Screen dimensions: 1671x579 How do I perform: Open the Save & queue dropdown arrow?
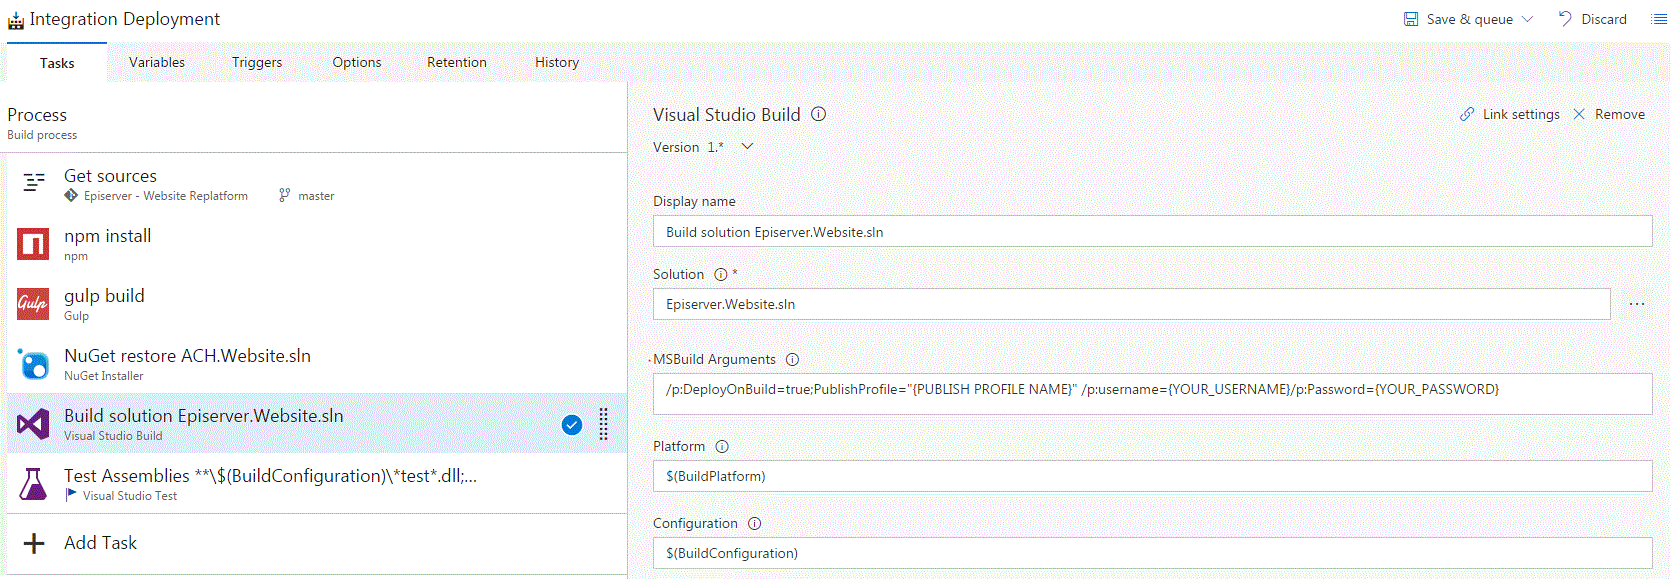1527,19
